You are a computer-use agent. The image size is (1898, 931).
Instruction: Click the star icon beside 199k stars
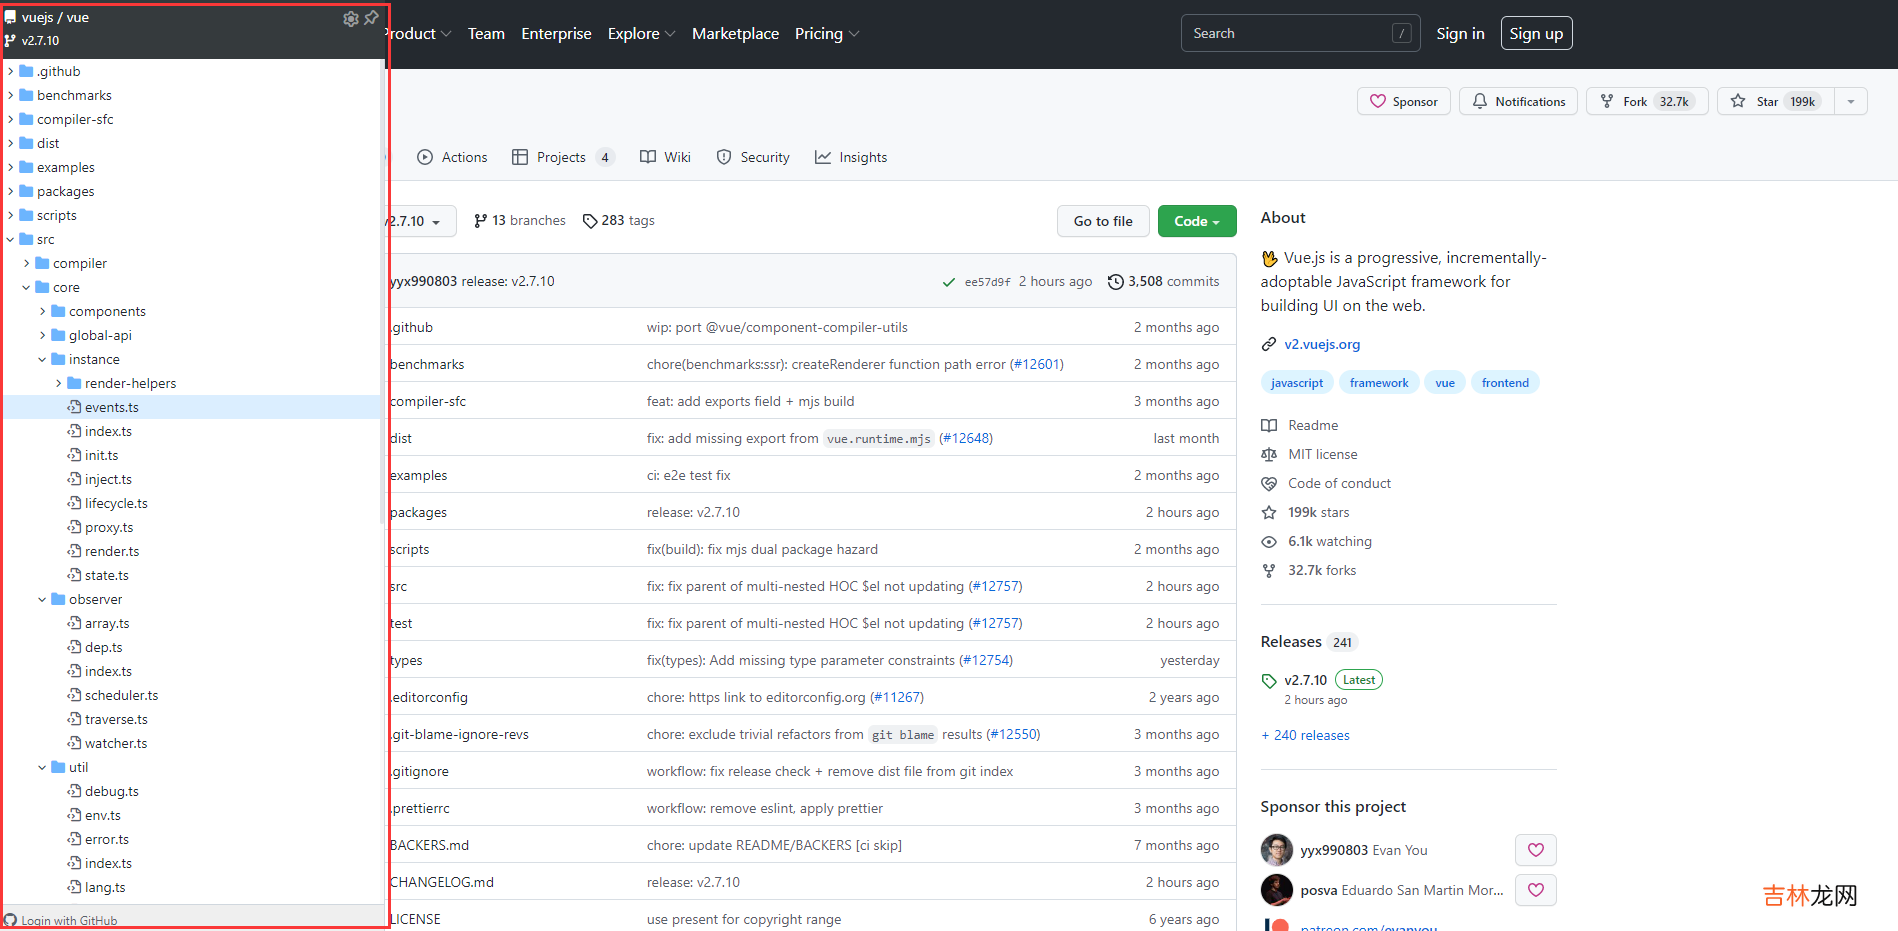coord(1269,512)
